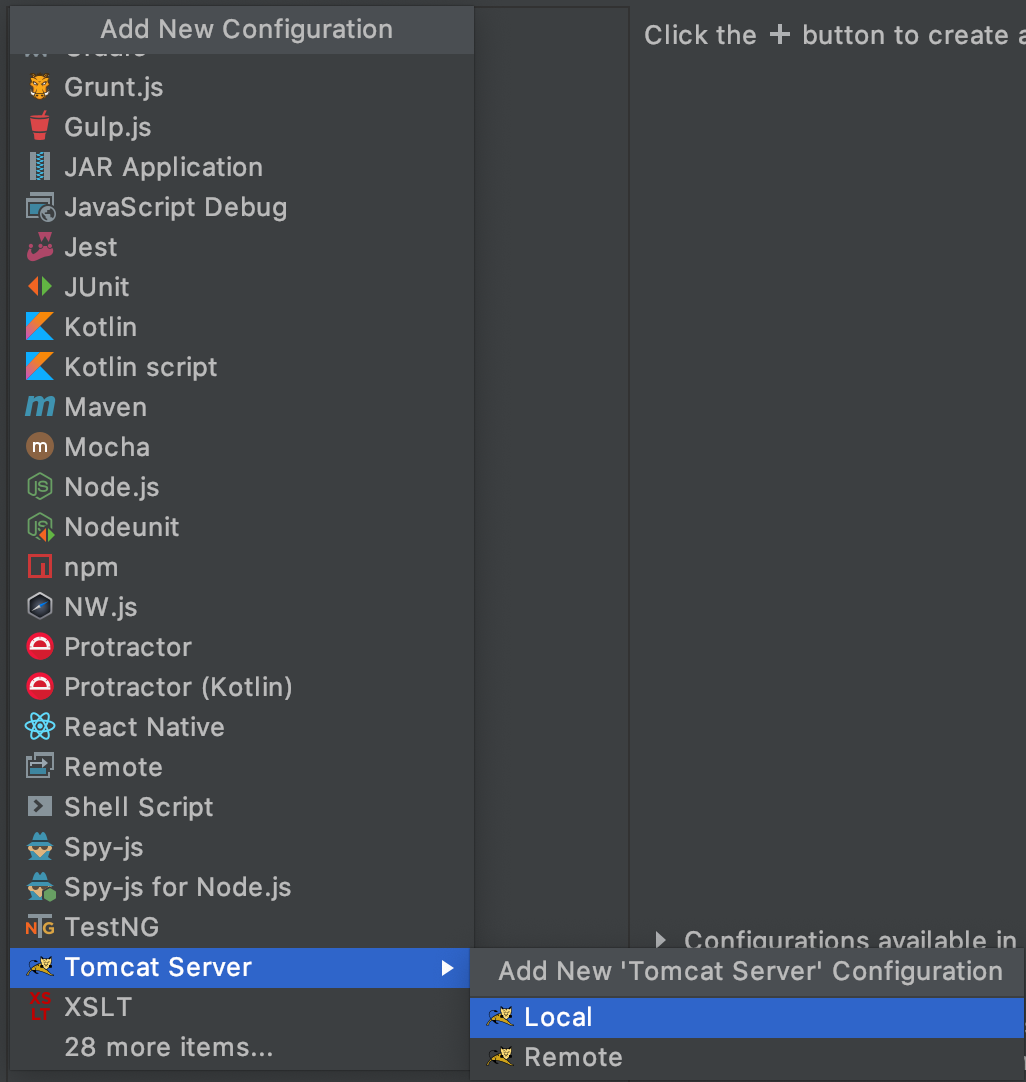This screenshot has width=1026, height=1082.
Task: Click the Node.js icon
Action: [38, 487]
